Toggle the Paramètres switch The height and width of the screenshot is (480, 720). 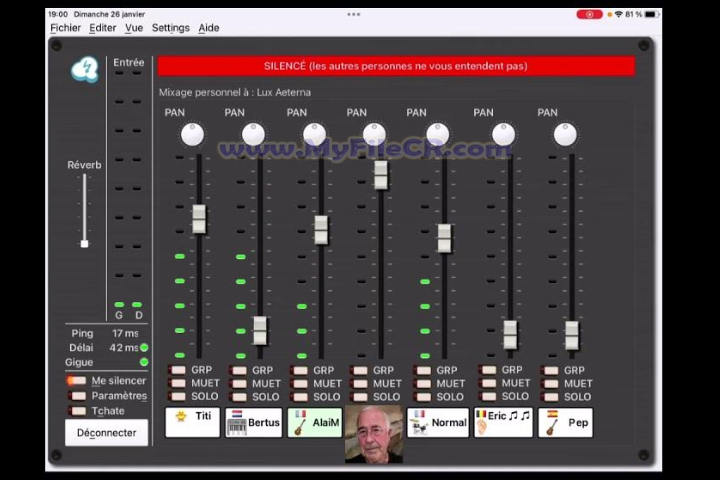(77, 395)
